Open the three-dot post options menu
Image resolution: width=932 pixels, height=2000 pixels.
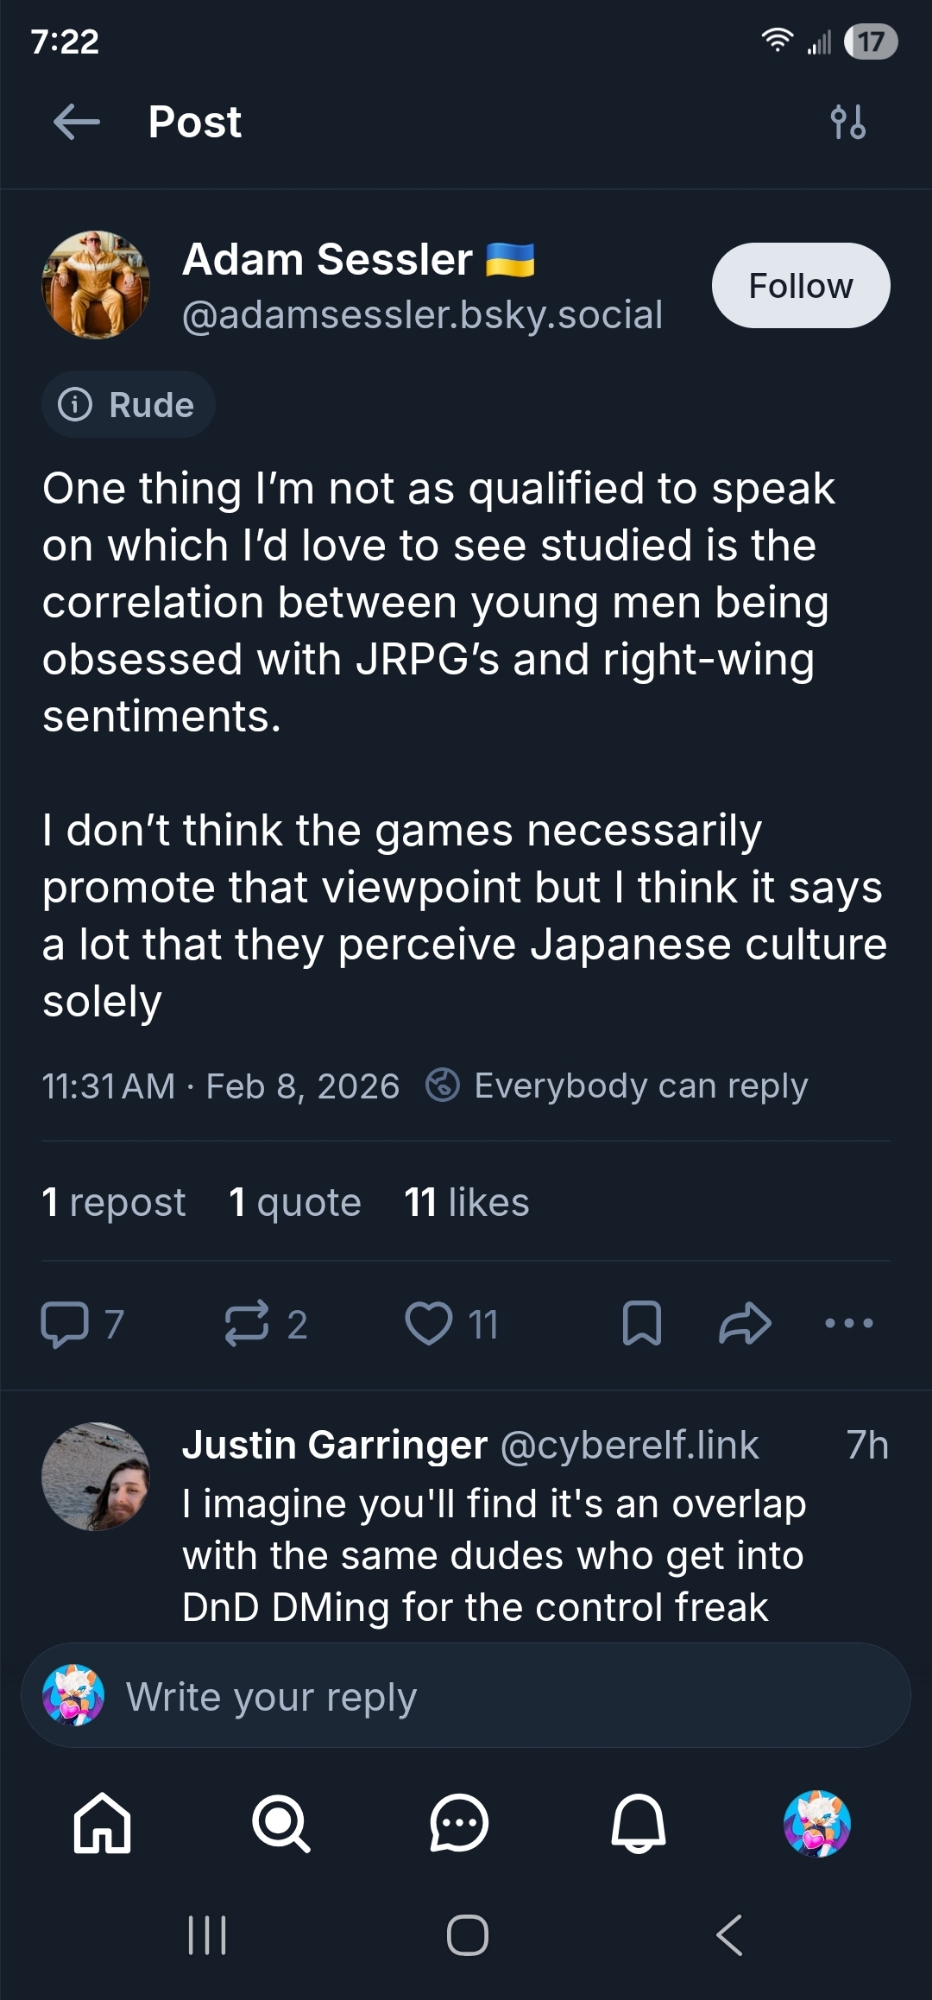849,1324
